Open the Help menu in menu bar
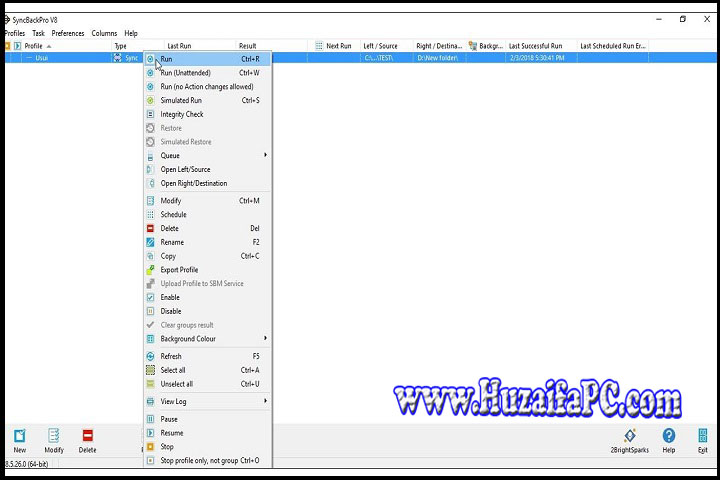The height and width of the screenshot is (480, 720). click(131, 33)
